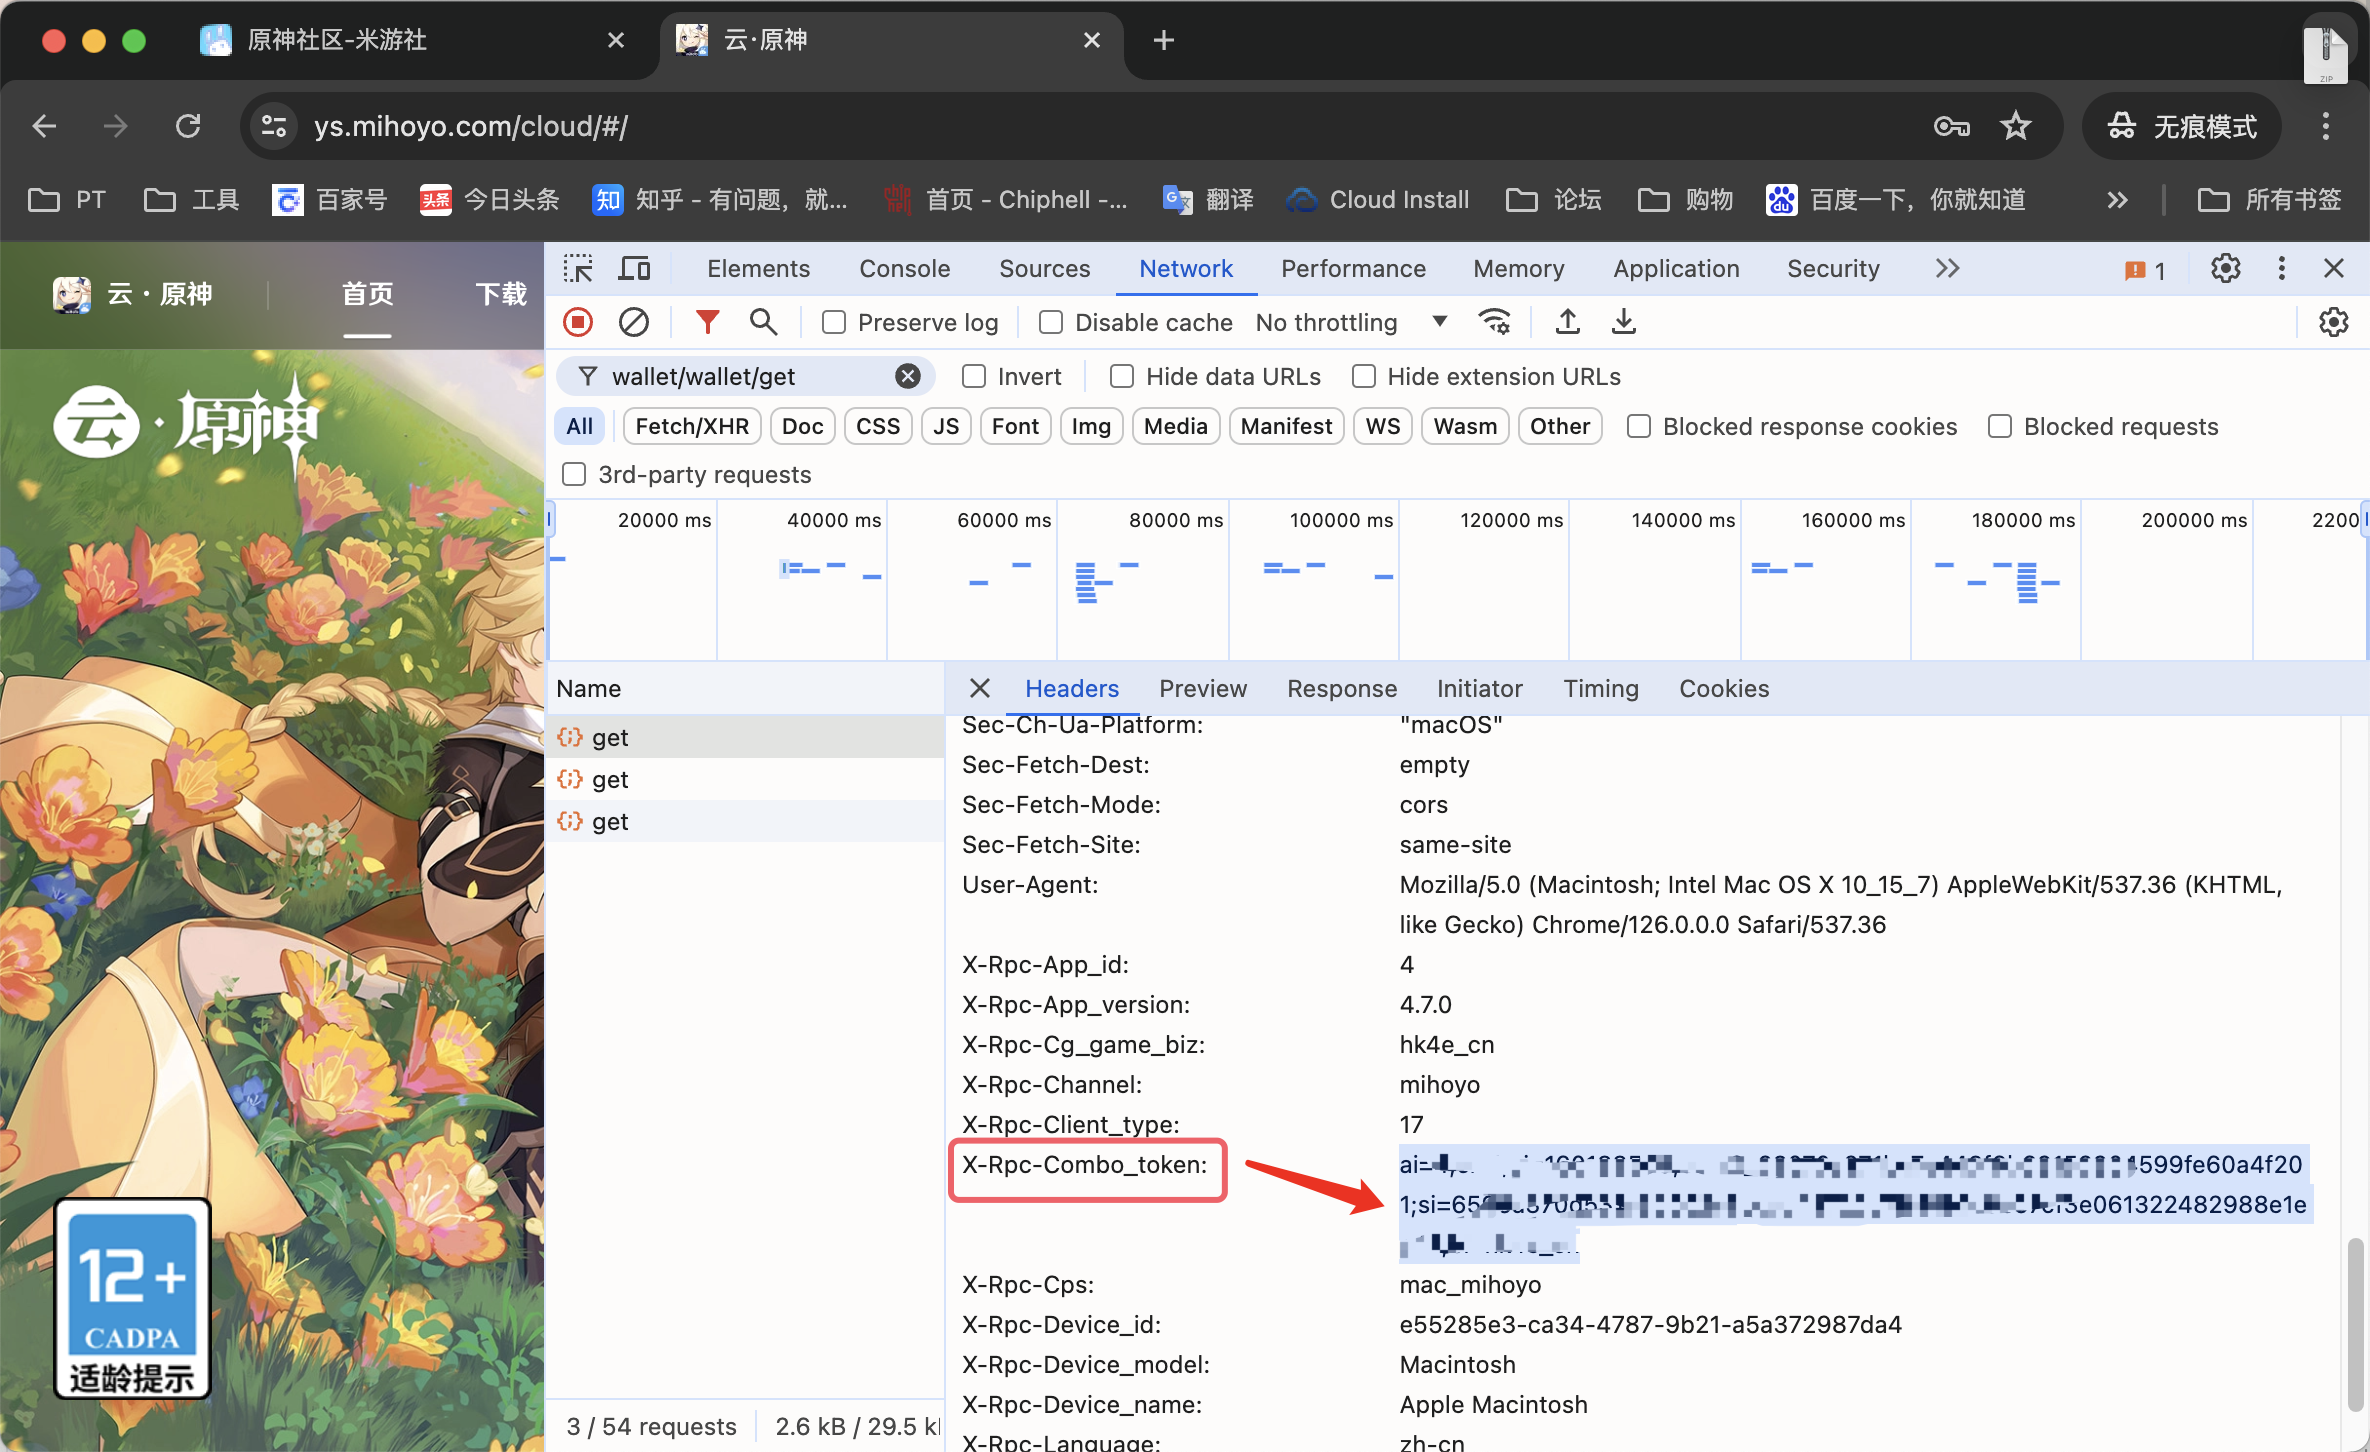Toggle the device toolbar icon
This screenshot has height=1452, width=2370.
[x=634, y=269]
